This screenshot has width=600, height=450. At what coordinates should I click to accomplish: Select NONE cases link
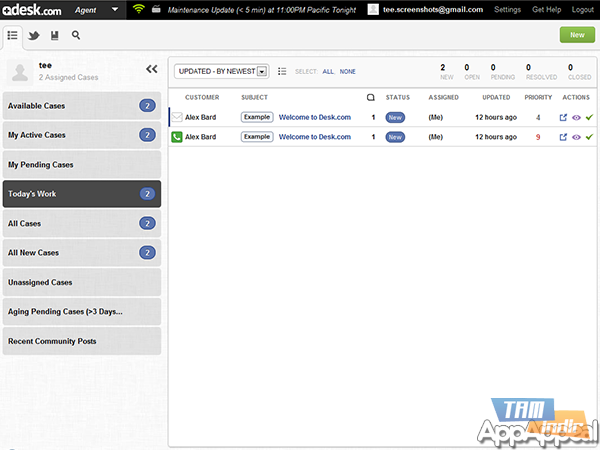pos(347,72)
